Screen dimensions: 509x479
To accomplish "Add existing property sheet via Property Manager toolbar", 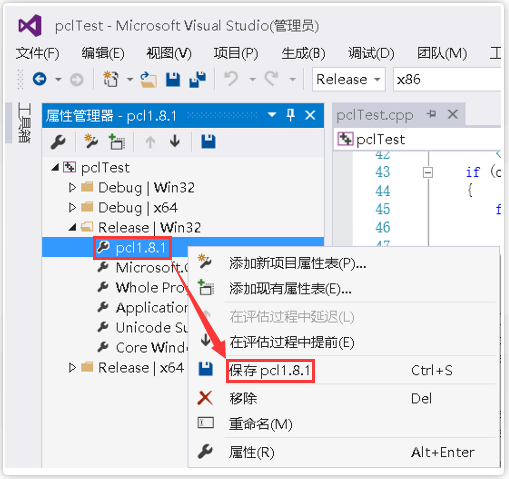I will pos(116,141).
